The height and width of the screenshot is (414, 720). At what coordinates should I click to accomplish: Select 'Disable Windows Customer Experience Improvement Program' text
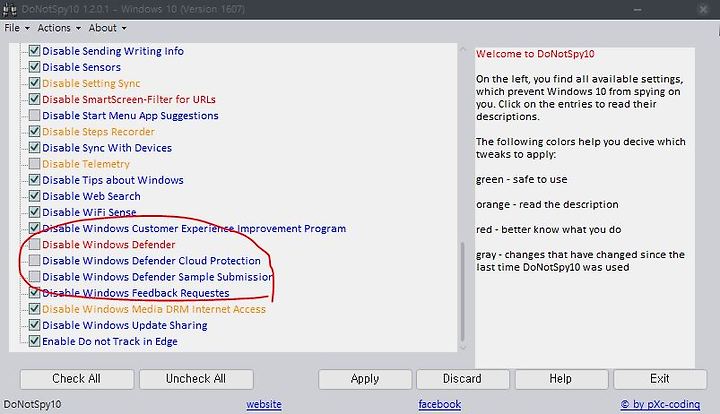[x=194, y=228]
